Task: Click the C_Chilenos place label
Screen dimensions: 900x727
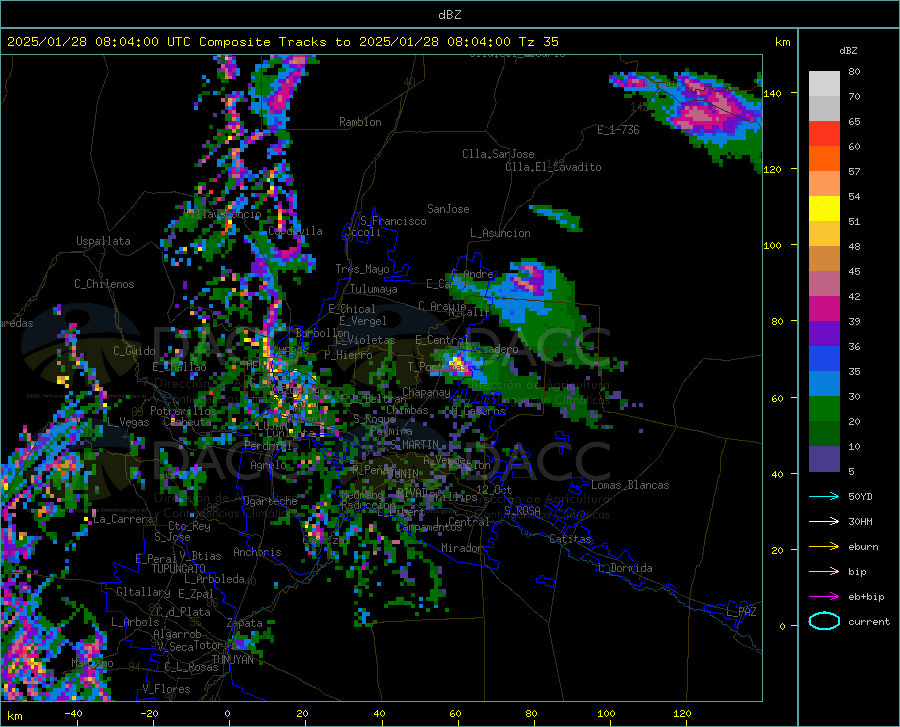Action: click(x=104, y=284)
